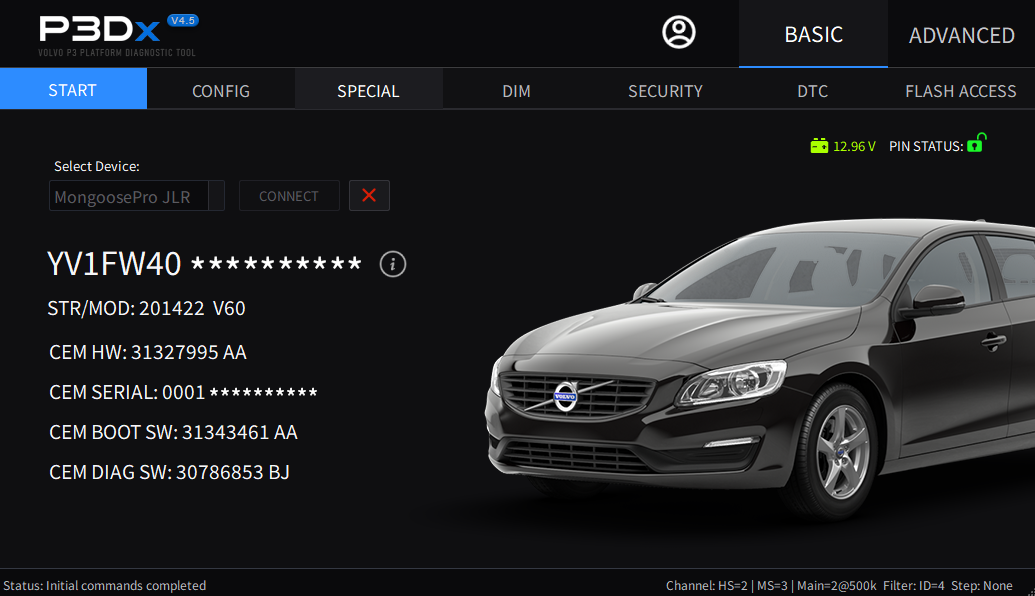Screen dimensions: 1035x596
Task: Open the DTC tab
Action: click(x=813, y=90)
